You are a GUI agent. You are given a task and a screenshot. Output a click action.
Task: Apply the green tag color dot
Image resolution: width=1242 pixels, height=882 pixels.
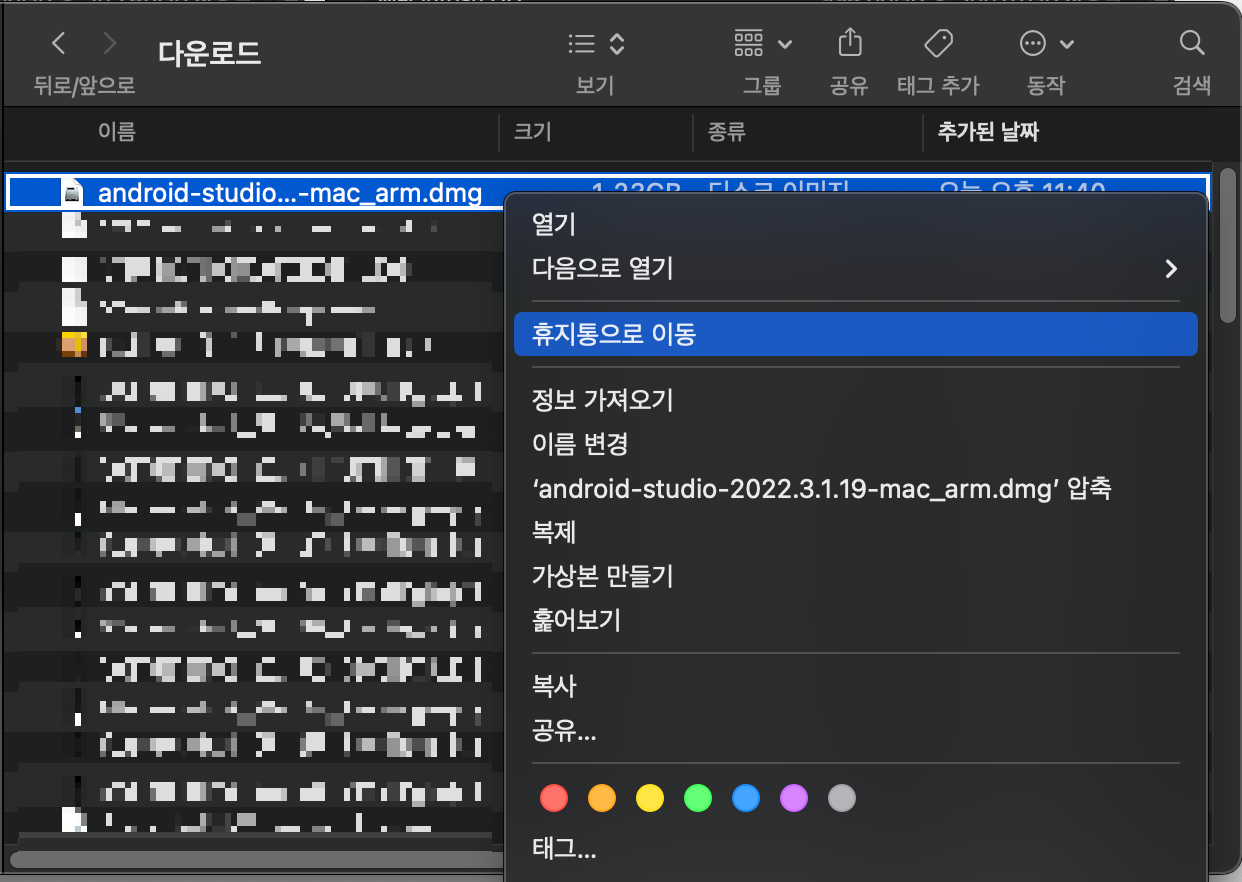click(x=698, y=798)
